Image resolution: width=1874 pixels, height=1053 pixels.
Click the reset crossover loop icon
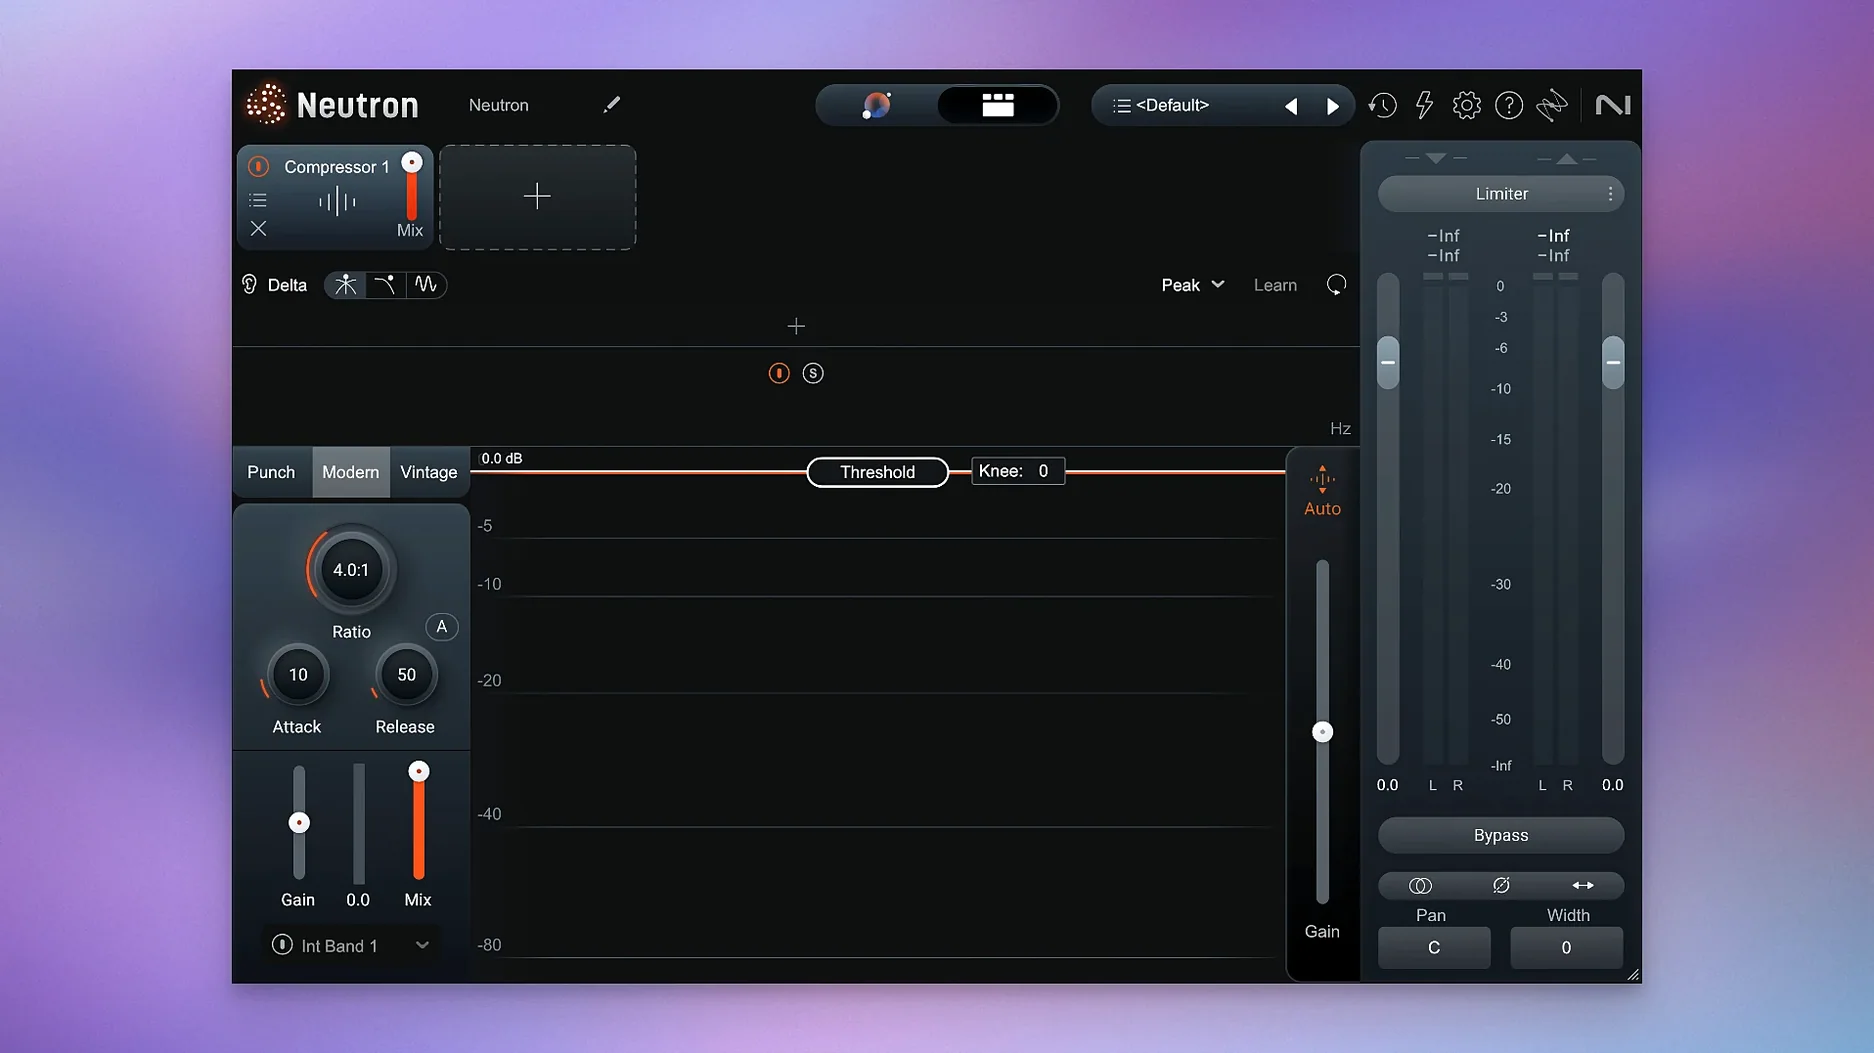click(1336, 285)
